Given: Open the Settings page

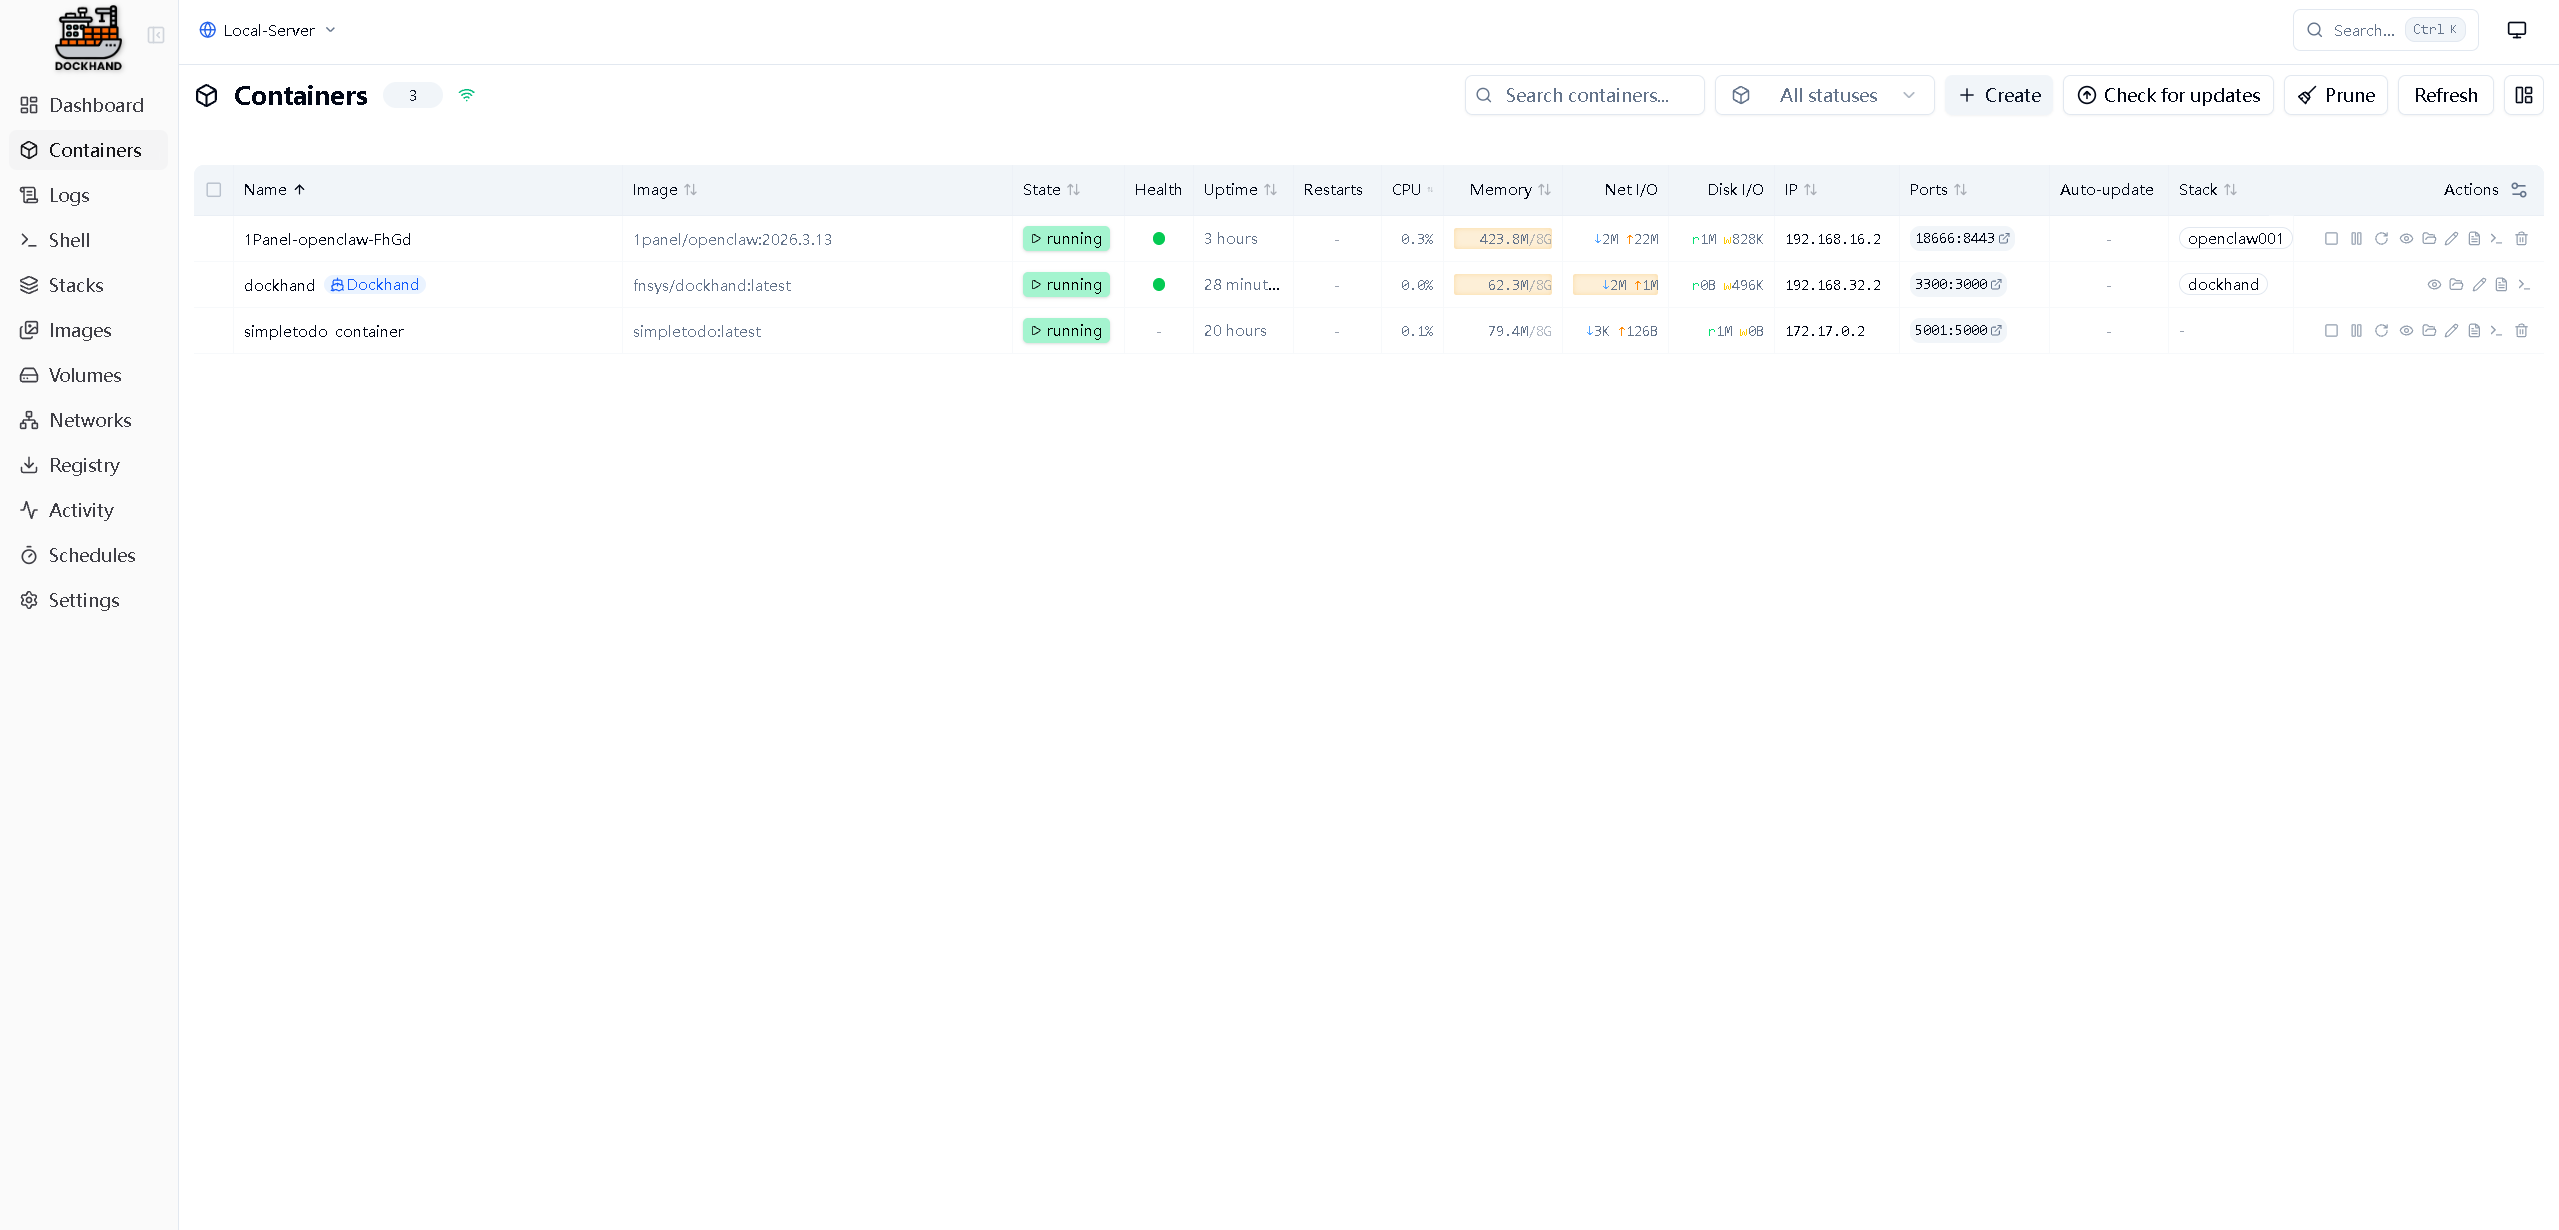Looking at the screenshot, I should (88, 600).
